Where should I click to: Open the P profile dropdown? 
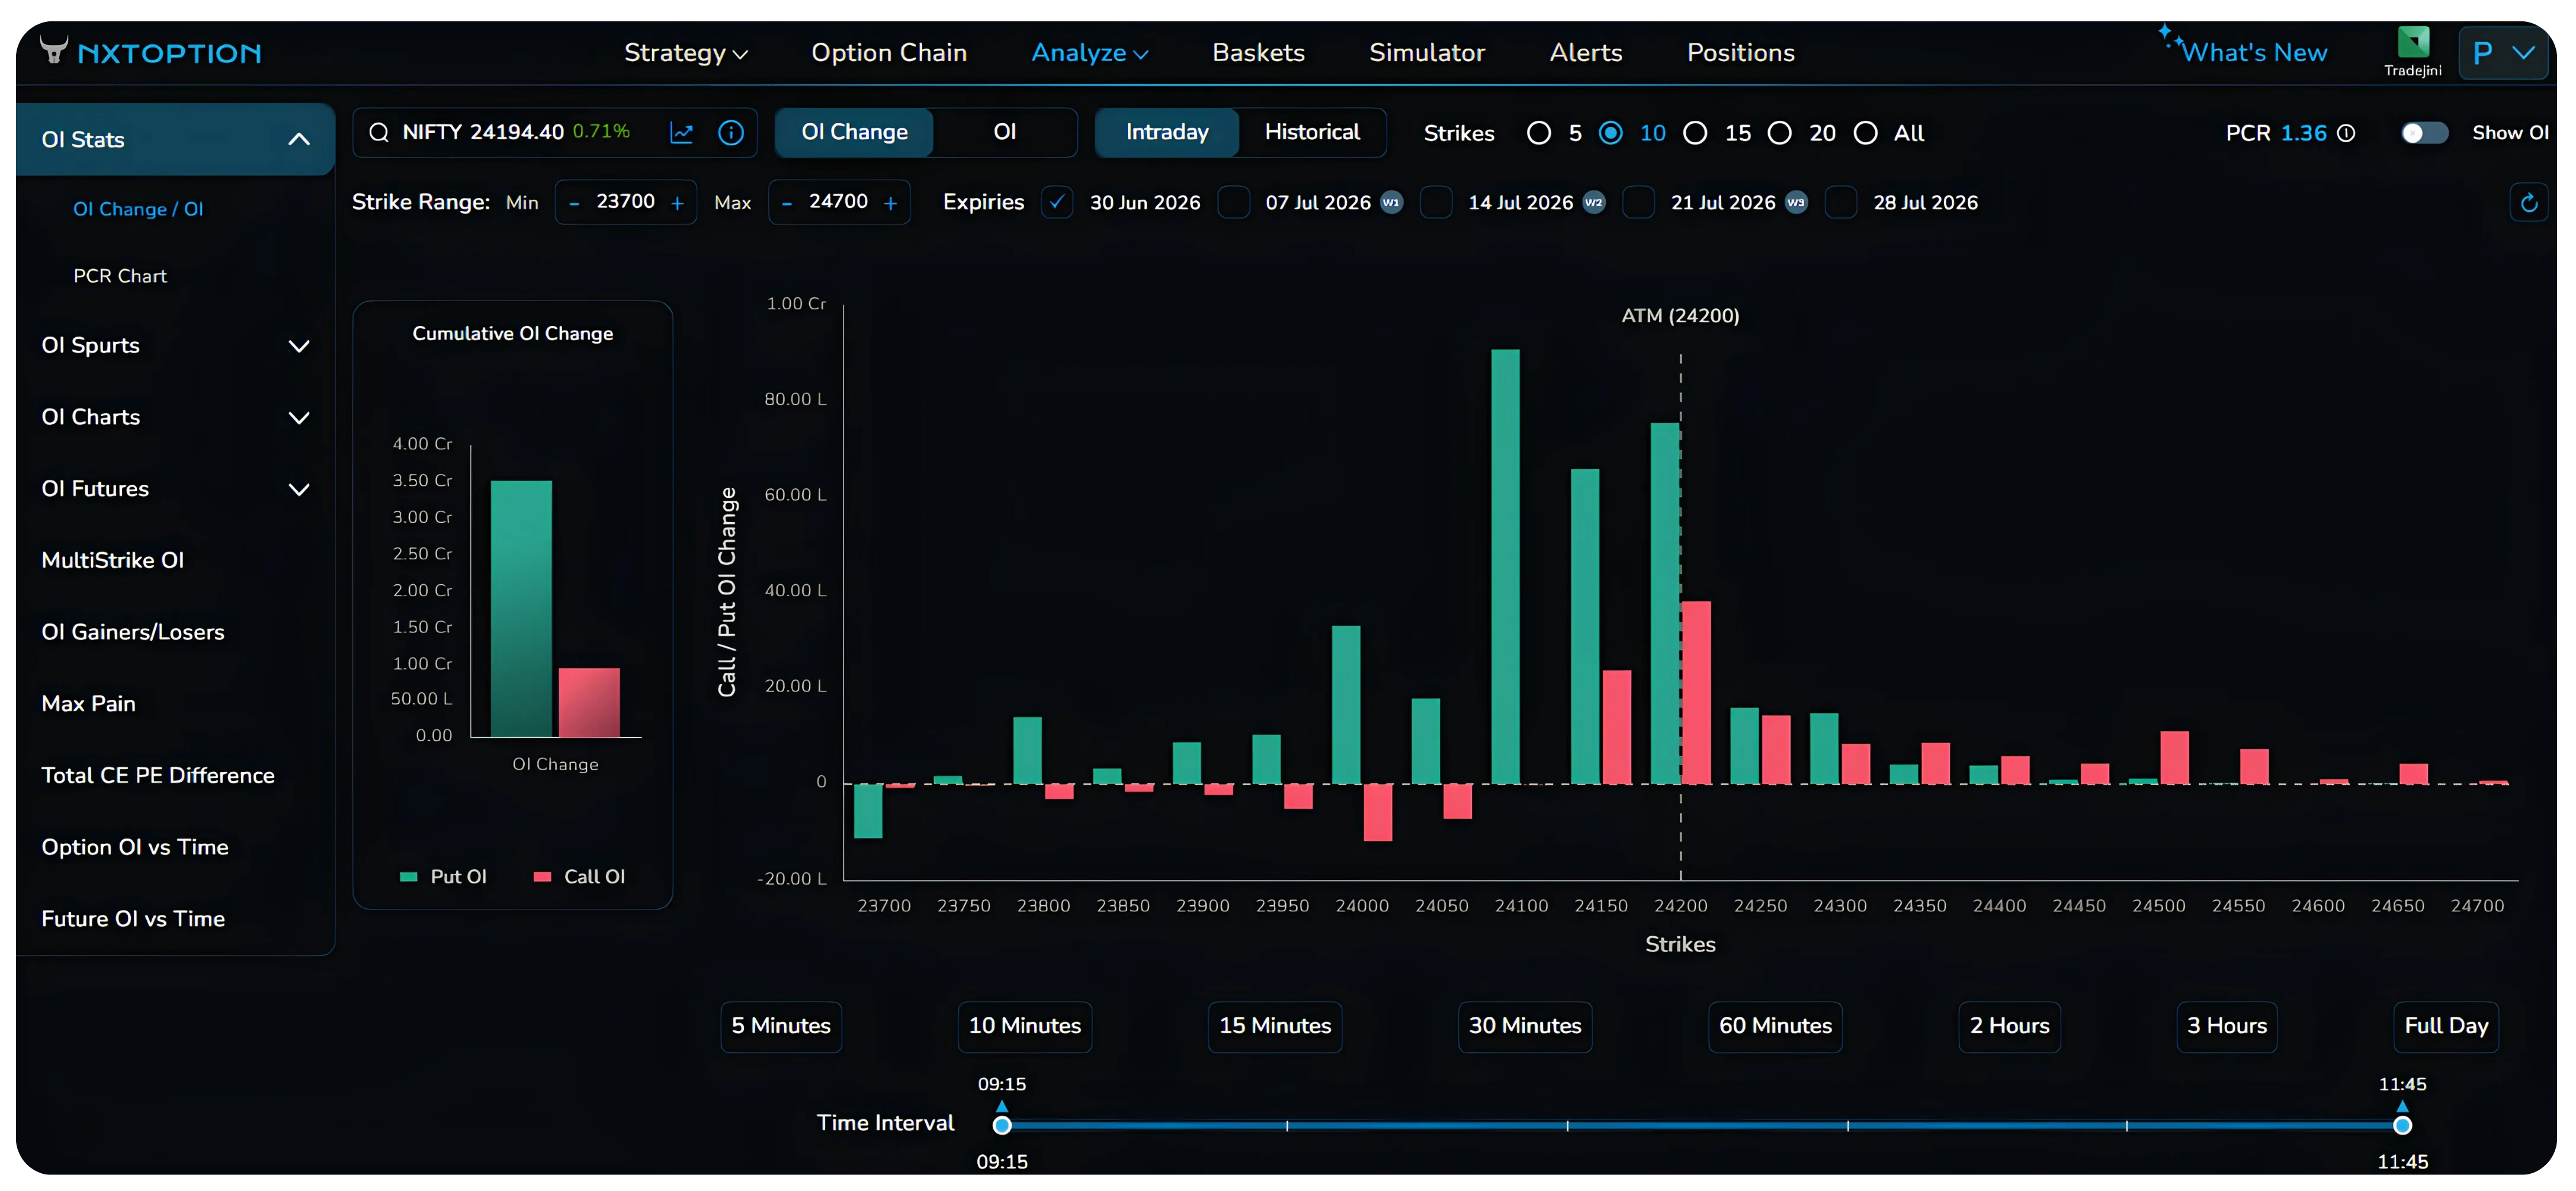[x=2504, y=53]
